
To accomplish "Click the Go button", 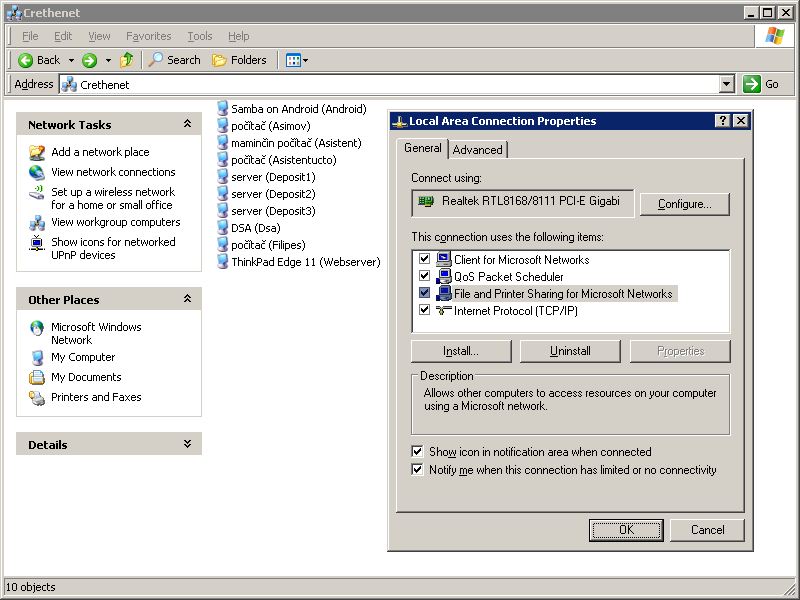I will (x=762, y=84).
